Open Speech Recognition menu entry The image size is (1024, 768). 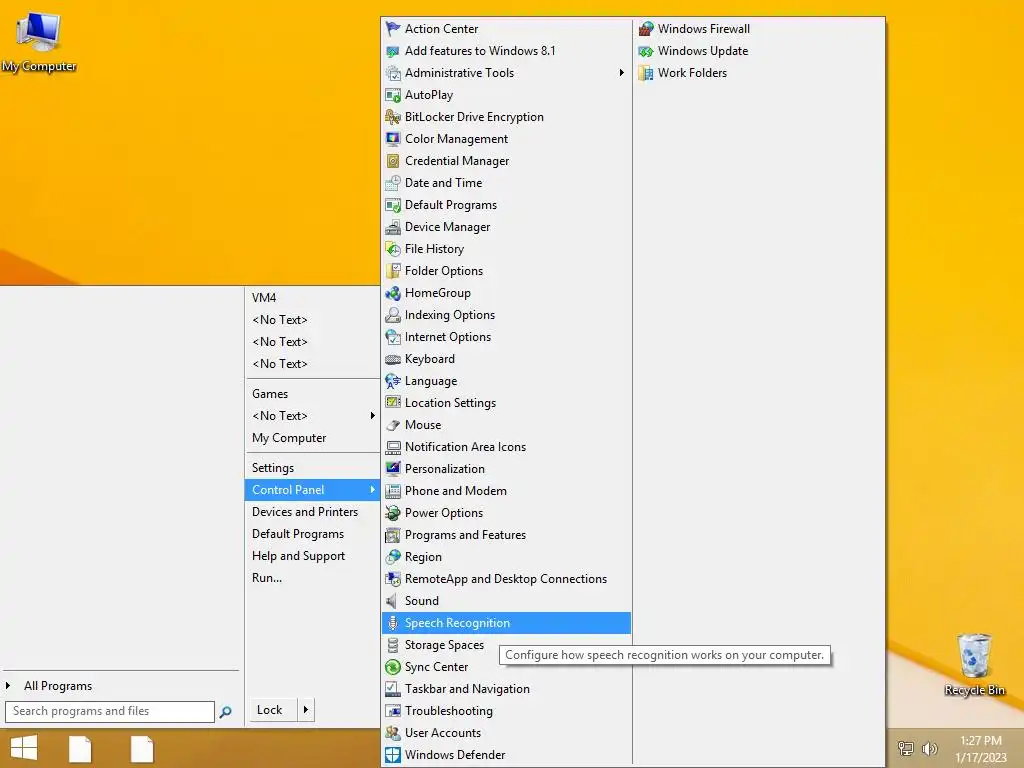[506, 623]
